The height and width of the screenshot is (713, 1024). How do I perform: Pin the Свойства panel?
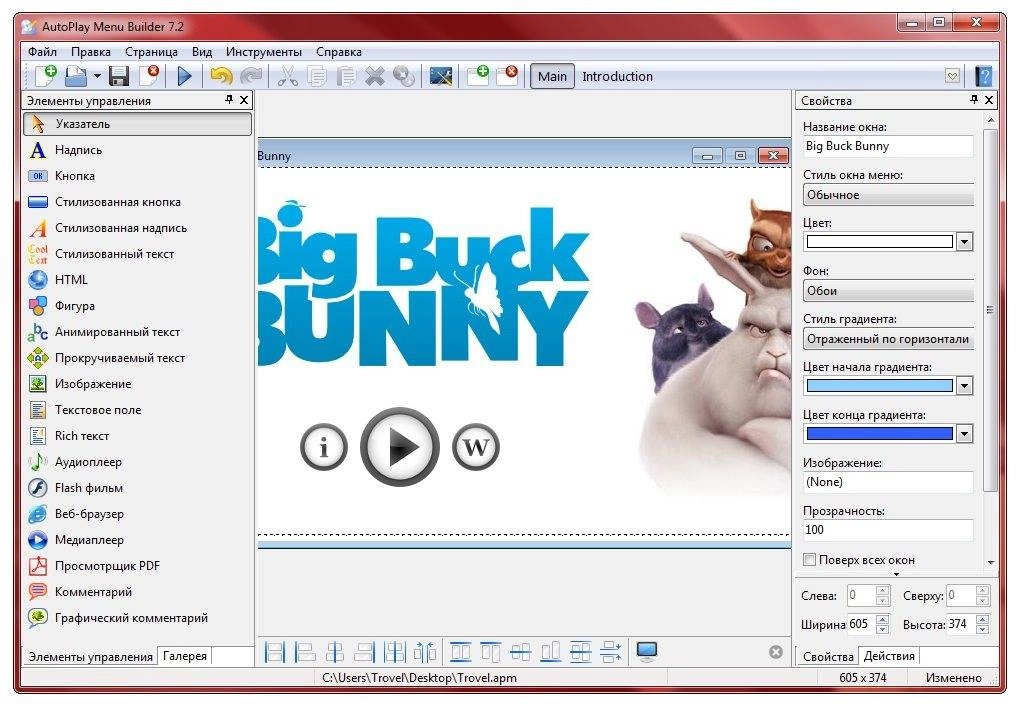coord(974,100)
